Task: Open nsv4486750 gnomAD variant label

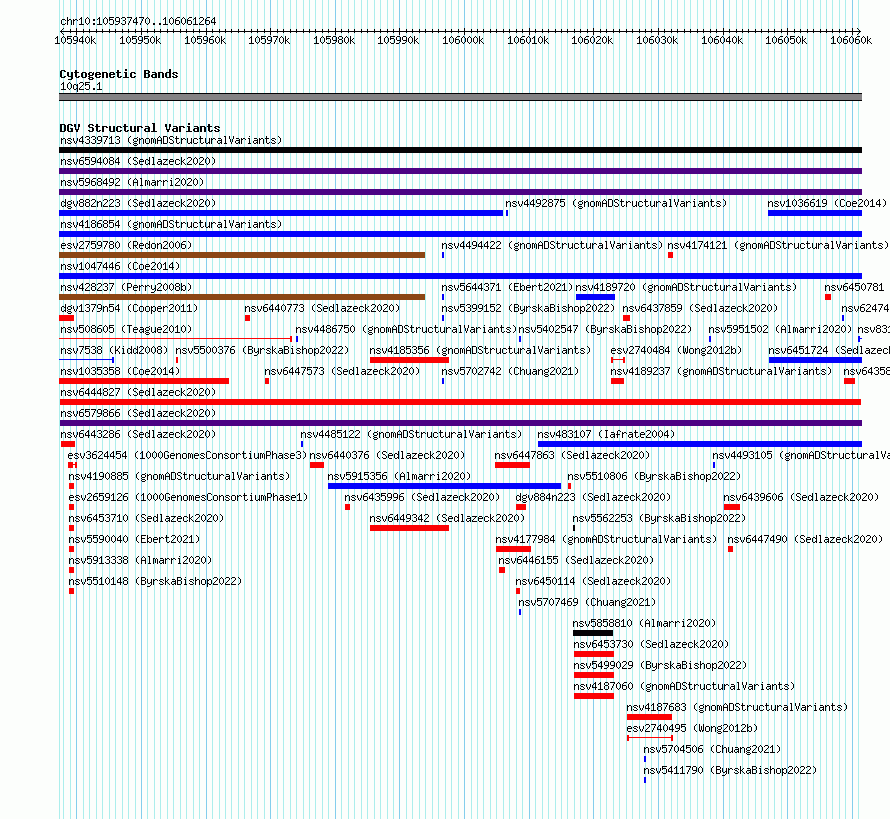Action: point(406,329)
